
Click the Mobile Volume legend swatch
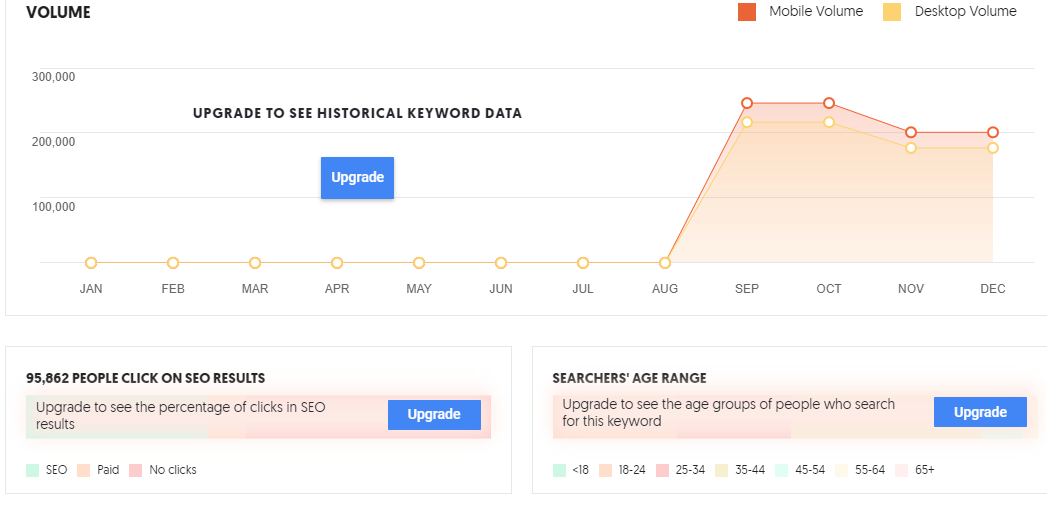[747, 12]
